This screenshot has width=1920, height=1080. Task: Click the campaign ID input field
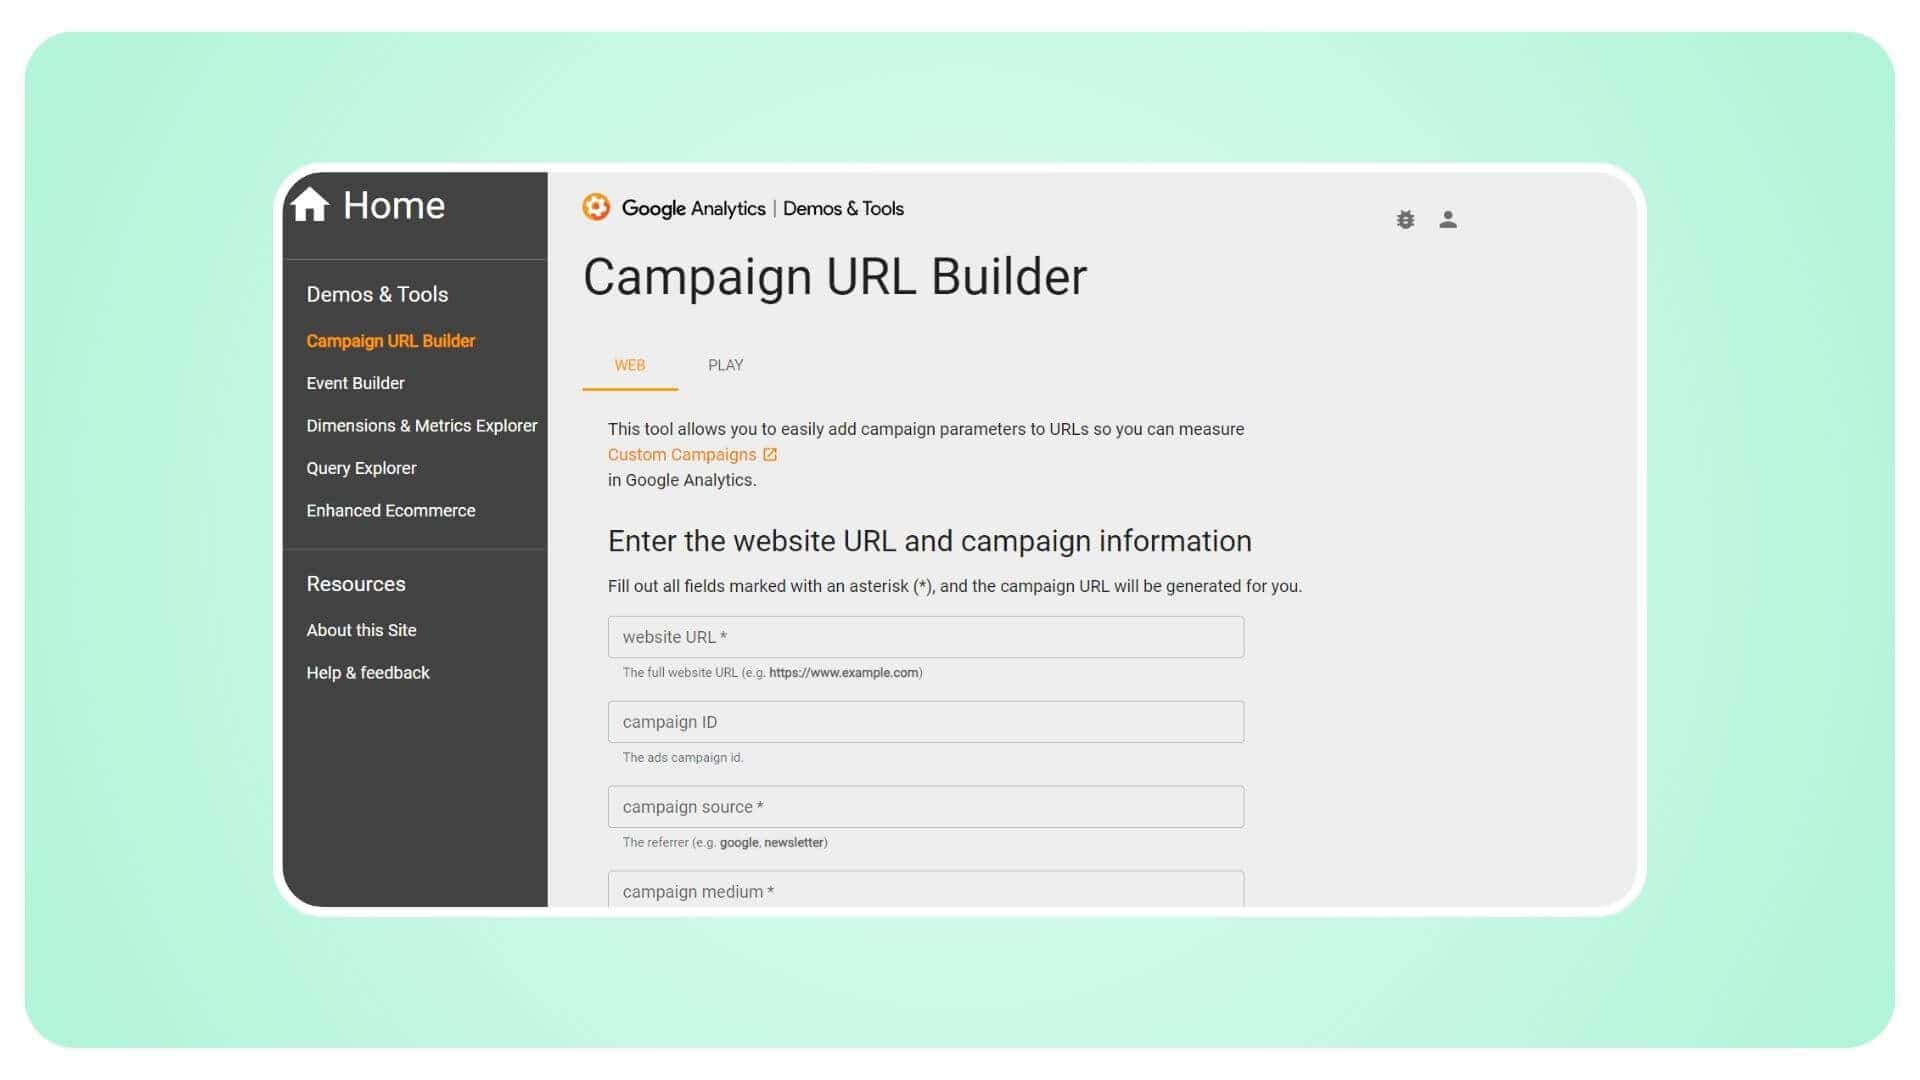pos(925,721)
